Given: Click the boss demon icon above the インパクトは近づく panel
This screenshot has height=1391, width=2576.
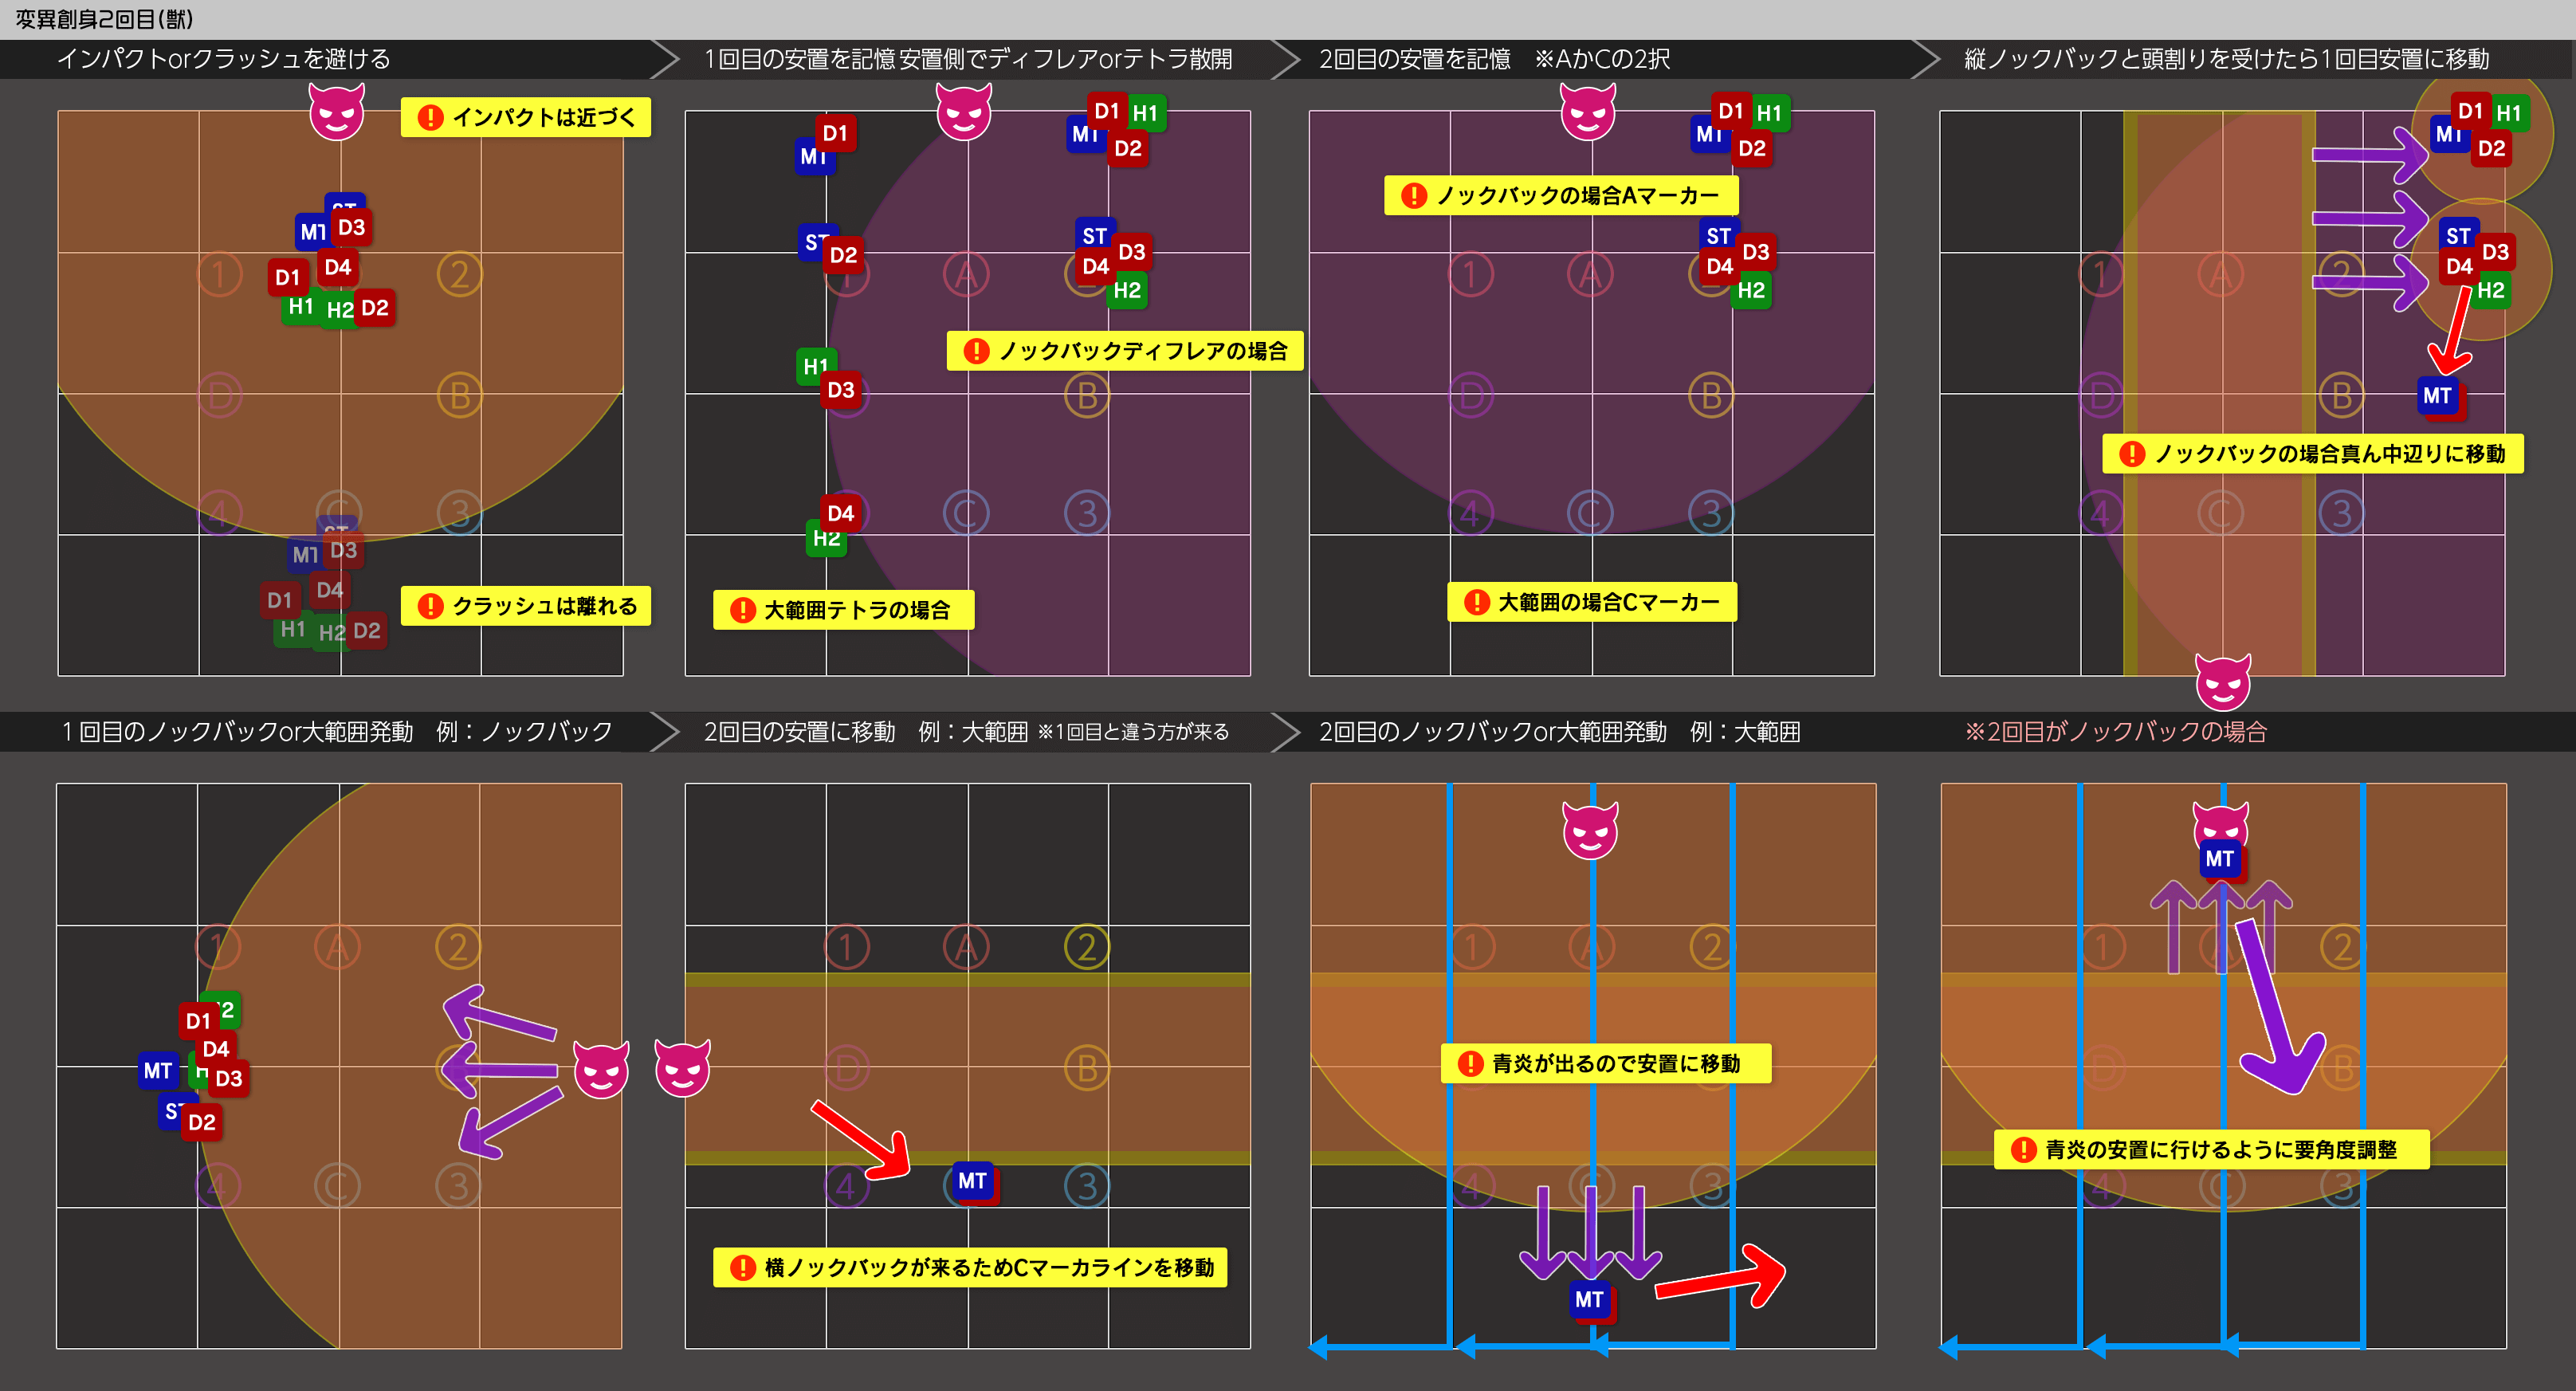Looking at the screenshot, I should (336, 113).
